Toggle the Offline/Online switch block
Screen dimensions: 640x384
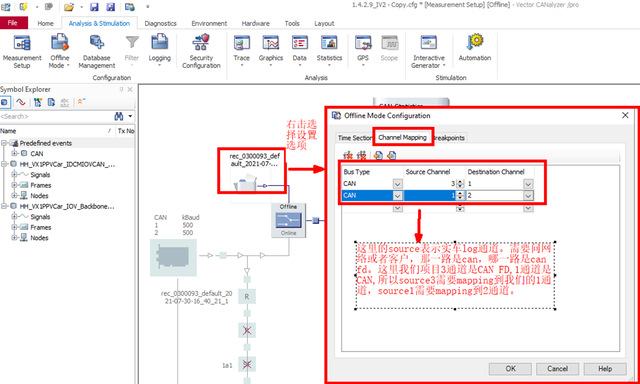pyautogui.click(x=289, y=220)
